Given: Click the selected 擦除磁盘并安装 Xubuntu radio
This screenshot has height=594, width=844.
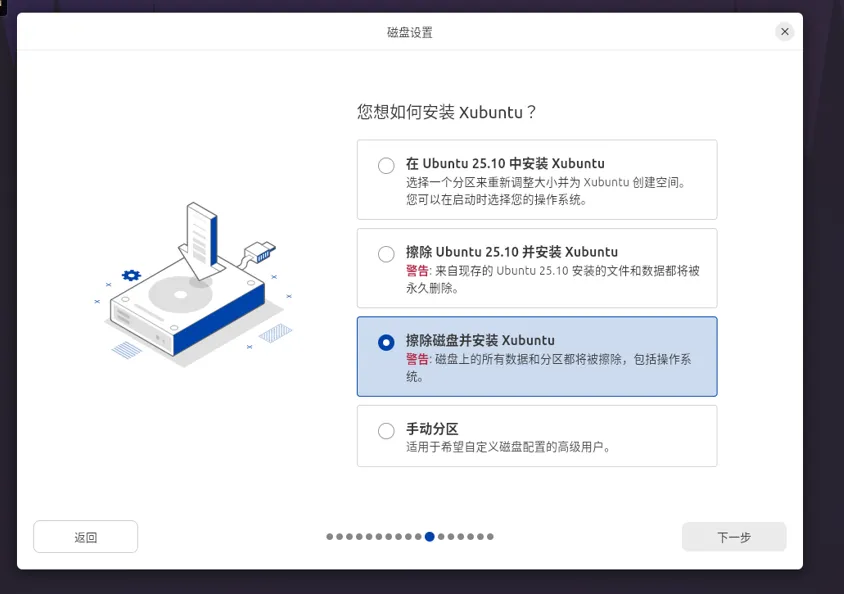Looking at the screenshot, I should pos(386,342).
